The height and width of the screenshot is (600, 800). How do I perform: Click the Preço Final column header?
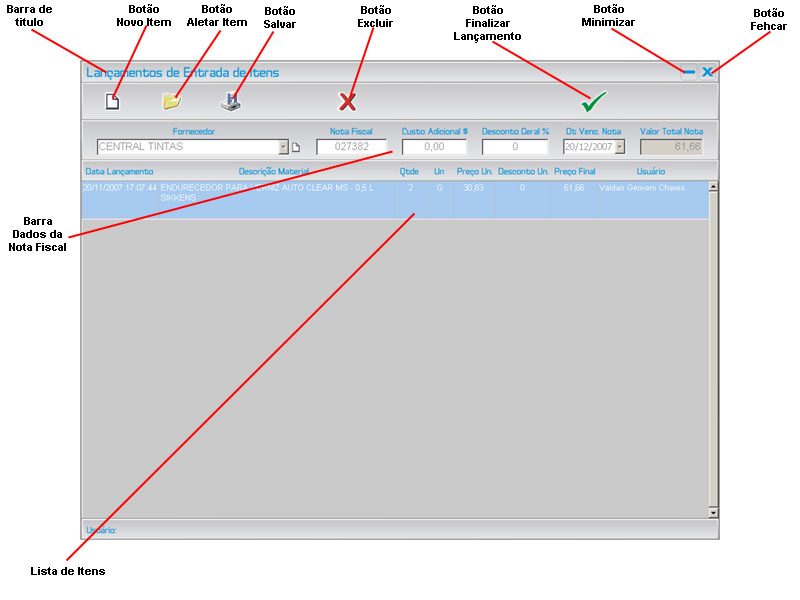[x=574, y=172]
